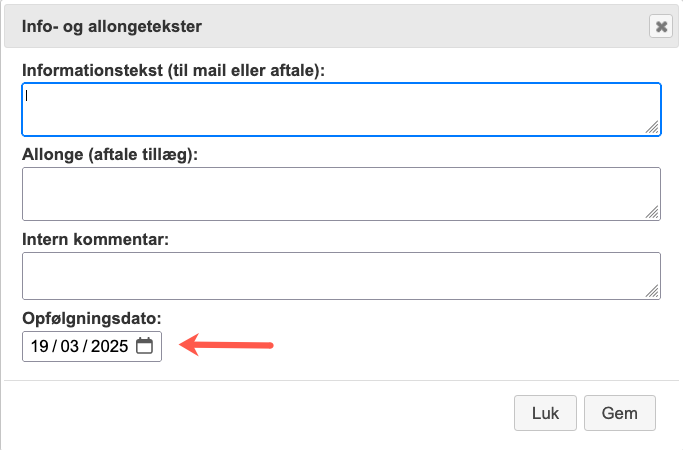
Task: Close the Info- og allongetekster dialog
Action: click(x=661, y=27)
